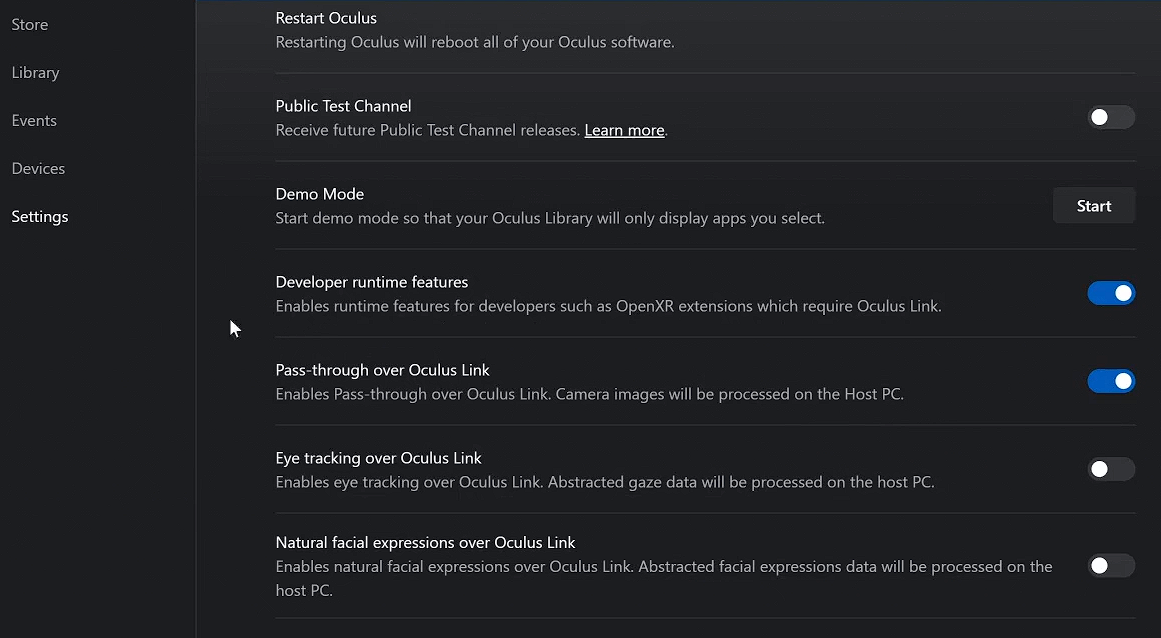Enable the Public Test Channel toggle
Image resolution: width=1161 pixels, height=638 pixels.
point(1111,117)
